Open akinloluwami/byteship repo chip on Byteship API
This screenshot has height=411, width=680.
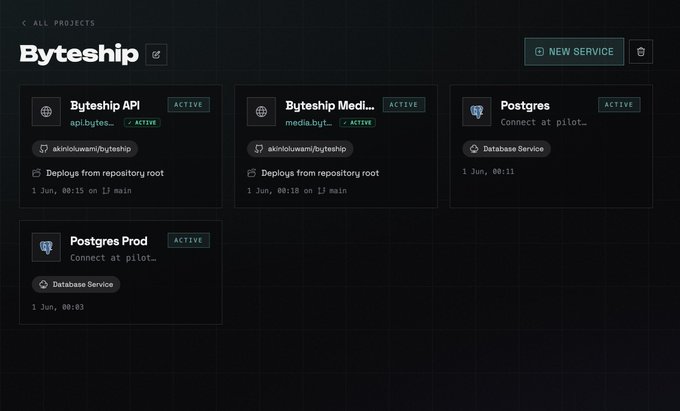(x=85, y=149)
